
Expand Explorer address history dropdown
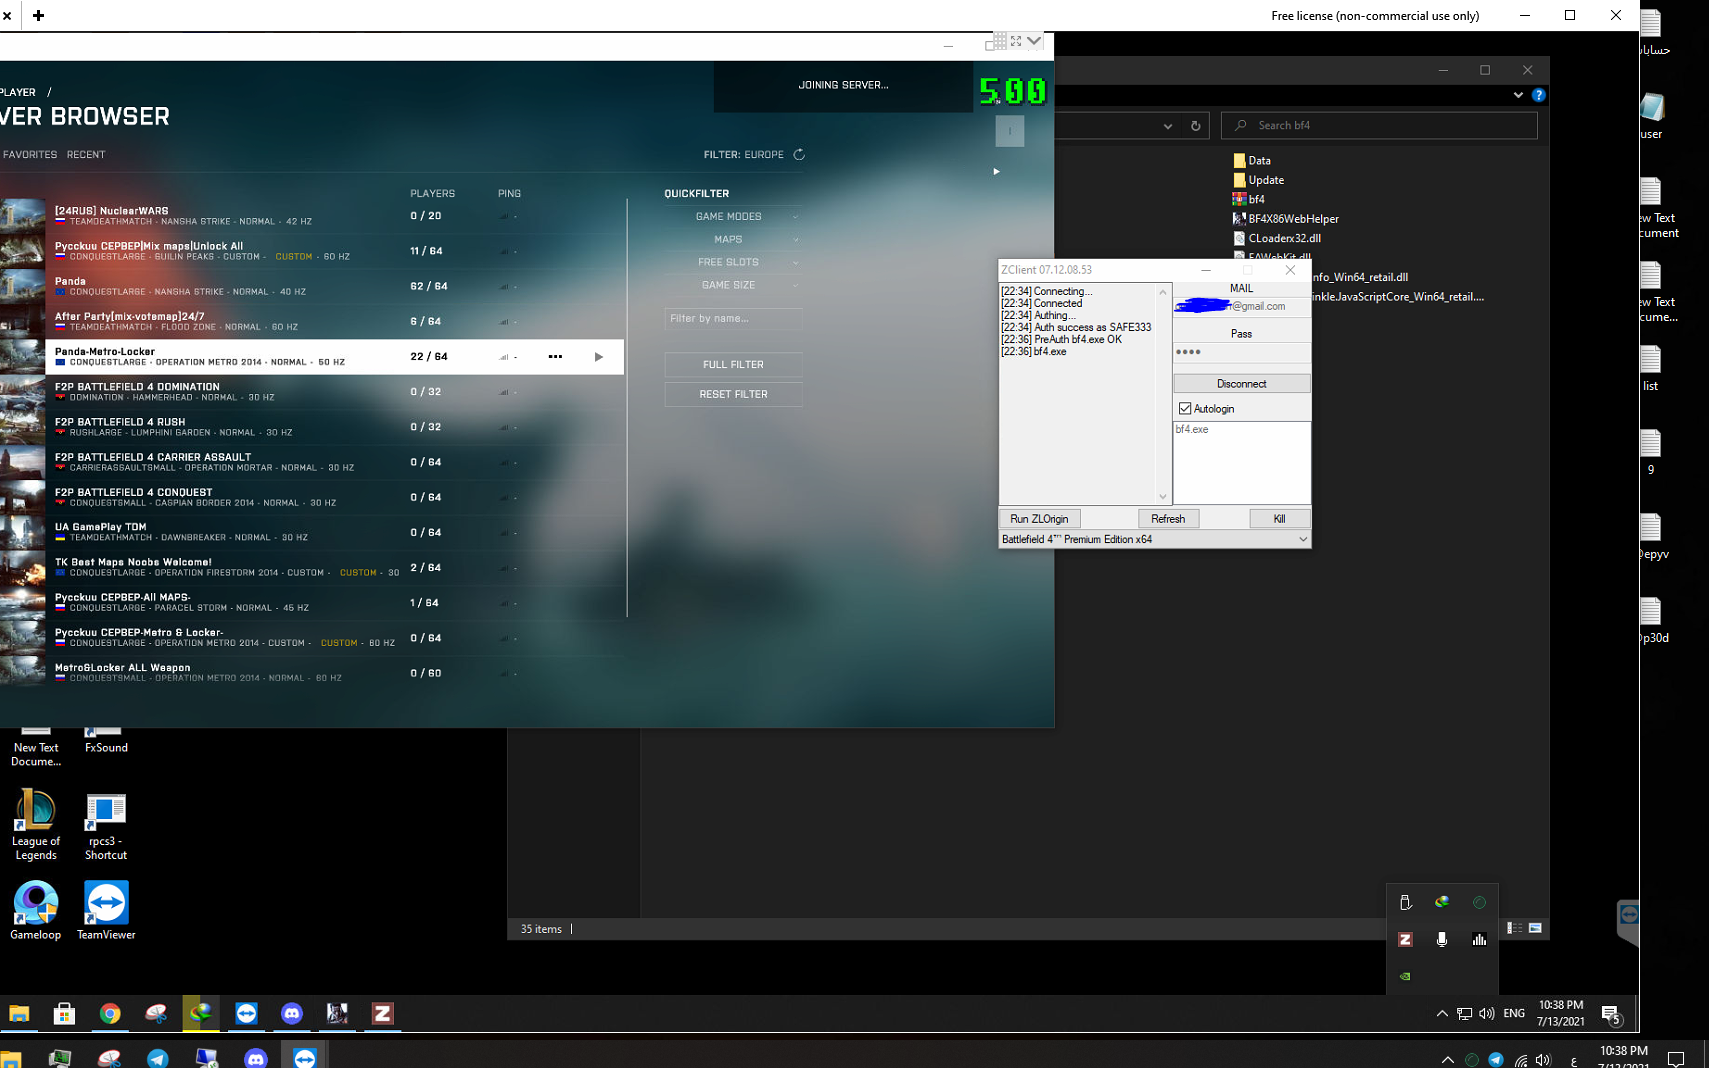[1167, 126]
